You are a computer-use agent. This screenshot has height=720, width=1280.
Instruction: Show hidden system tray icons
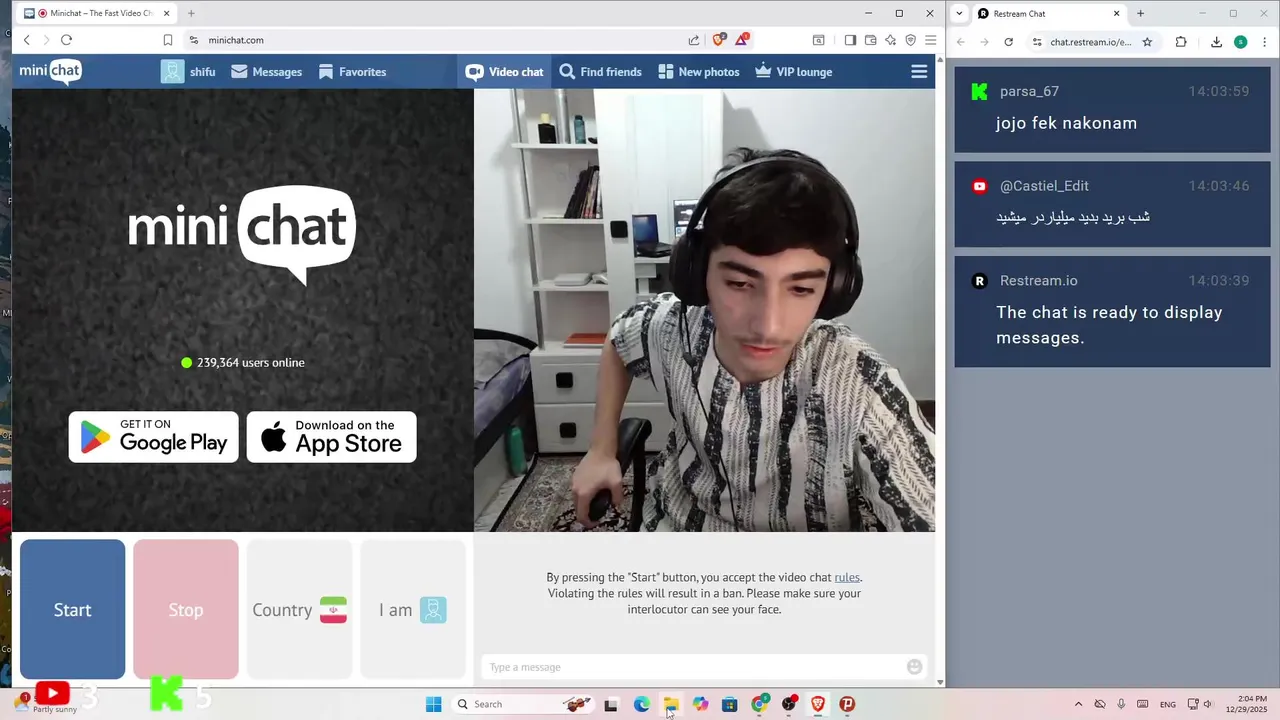pos(1078,704)
